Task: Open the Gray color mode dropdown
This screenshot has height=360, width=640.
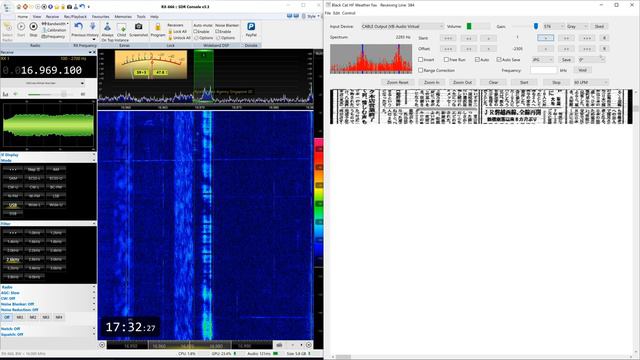Action: click(x=577, y=26)
